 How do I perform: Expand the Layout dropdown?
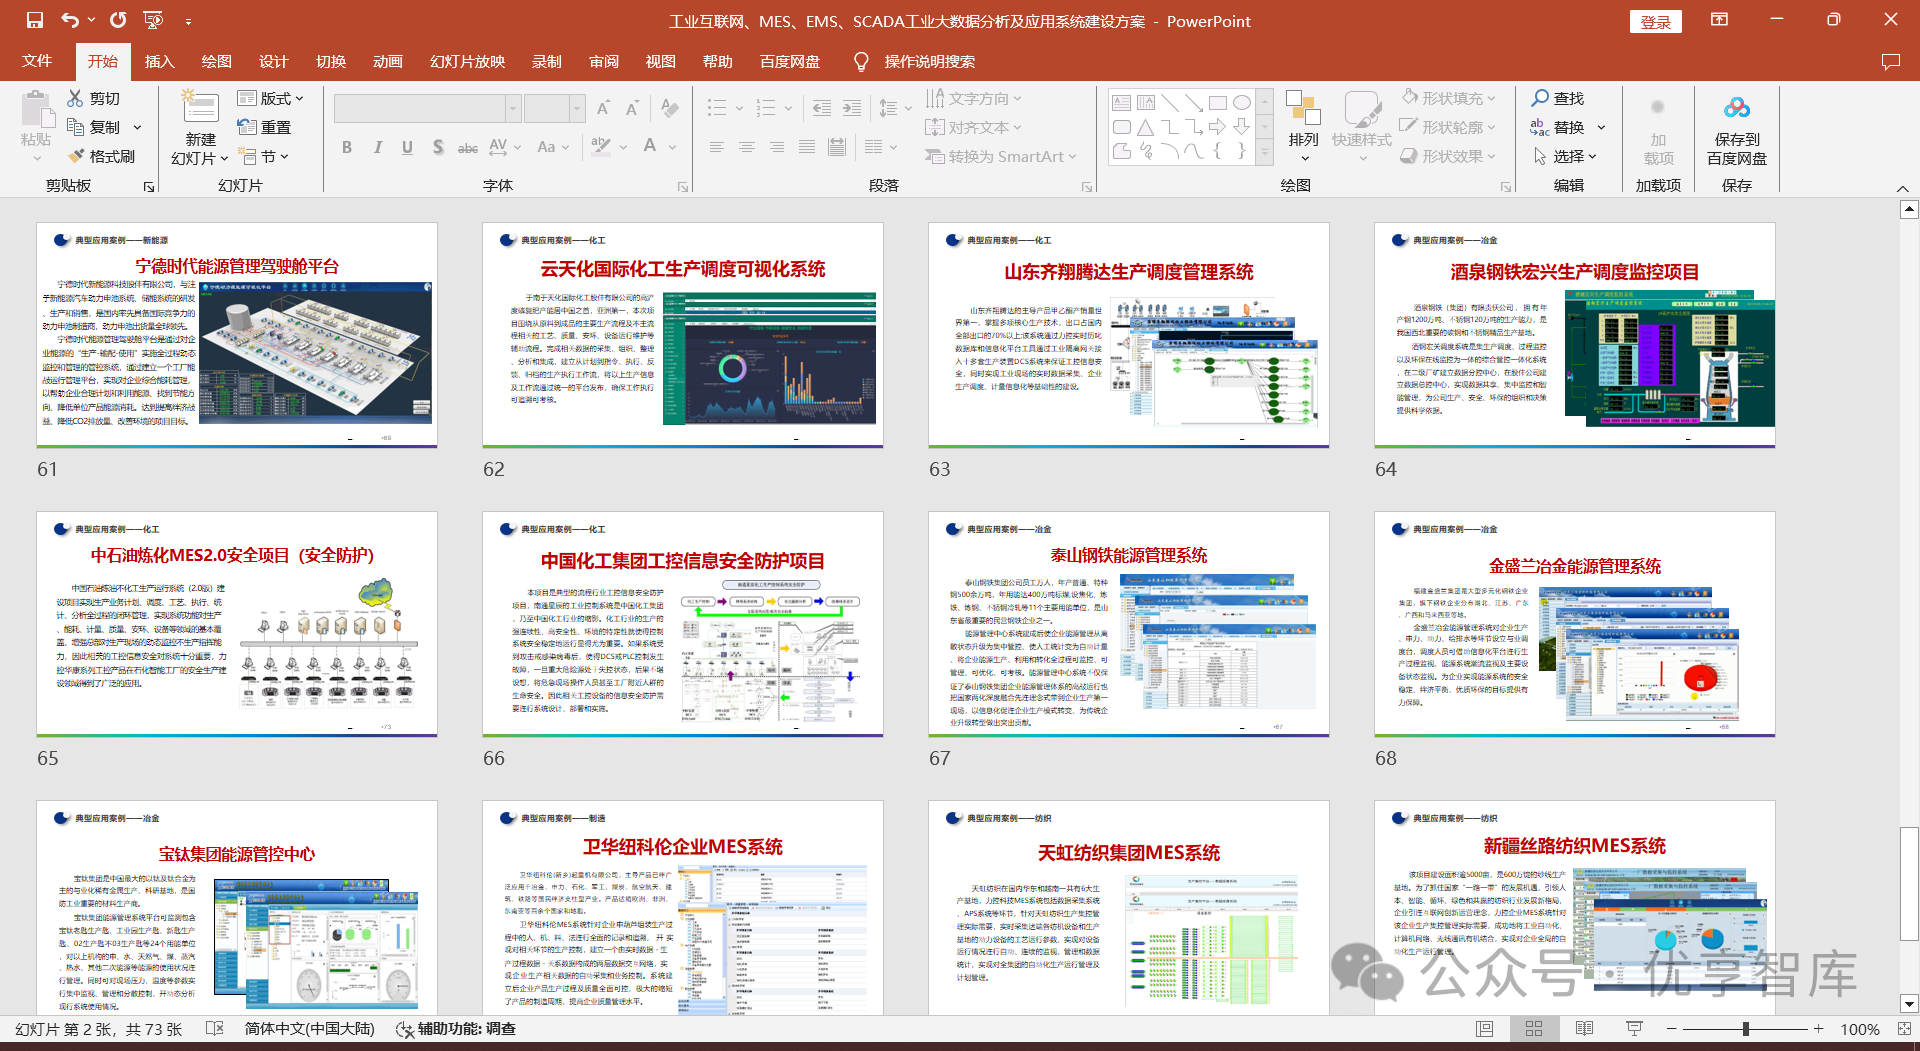pyautogui.click(x=270, y=98)
